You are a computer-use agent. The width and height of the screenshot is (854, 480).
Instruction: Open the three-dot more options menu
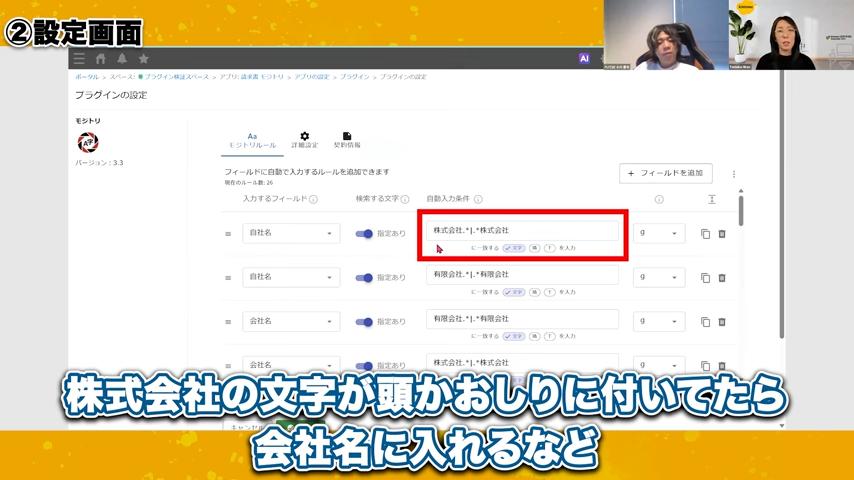tap(734, 174)
